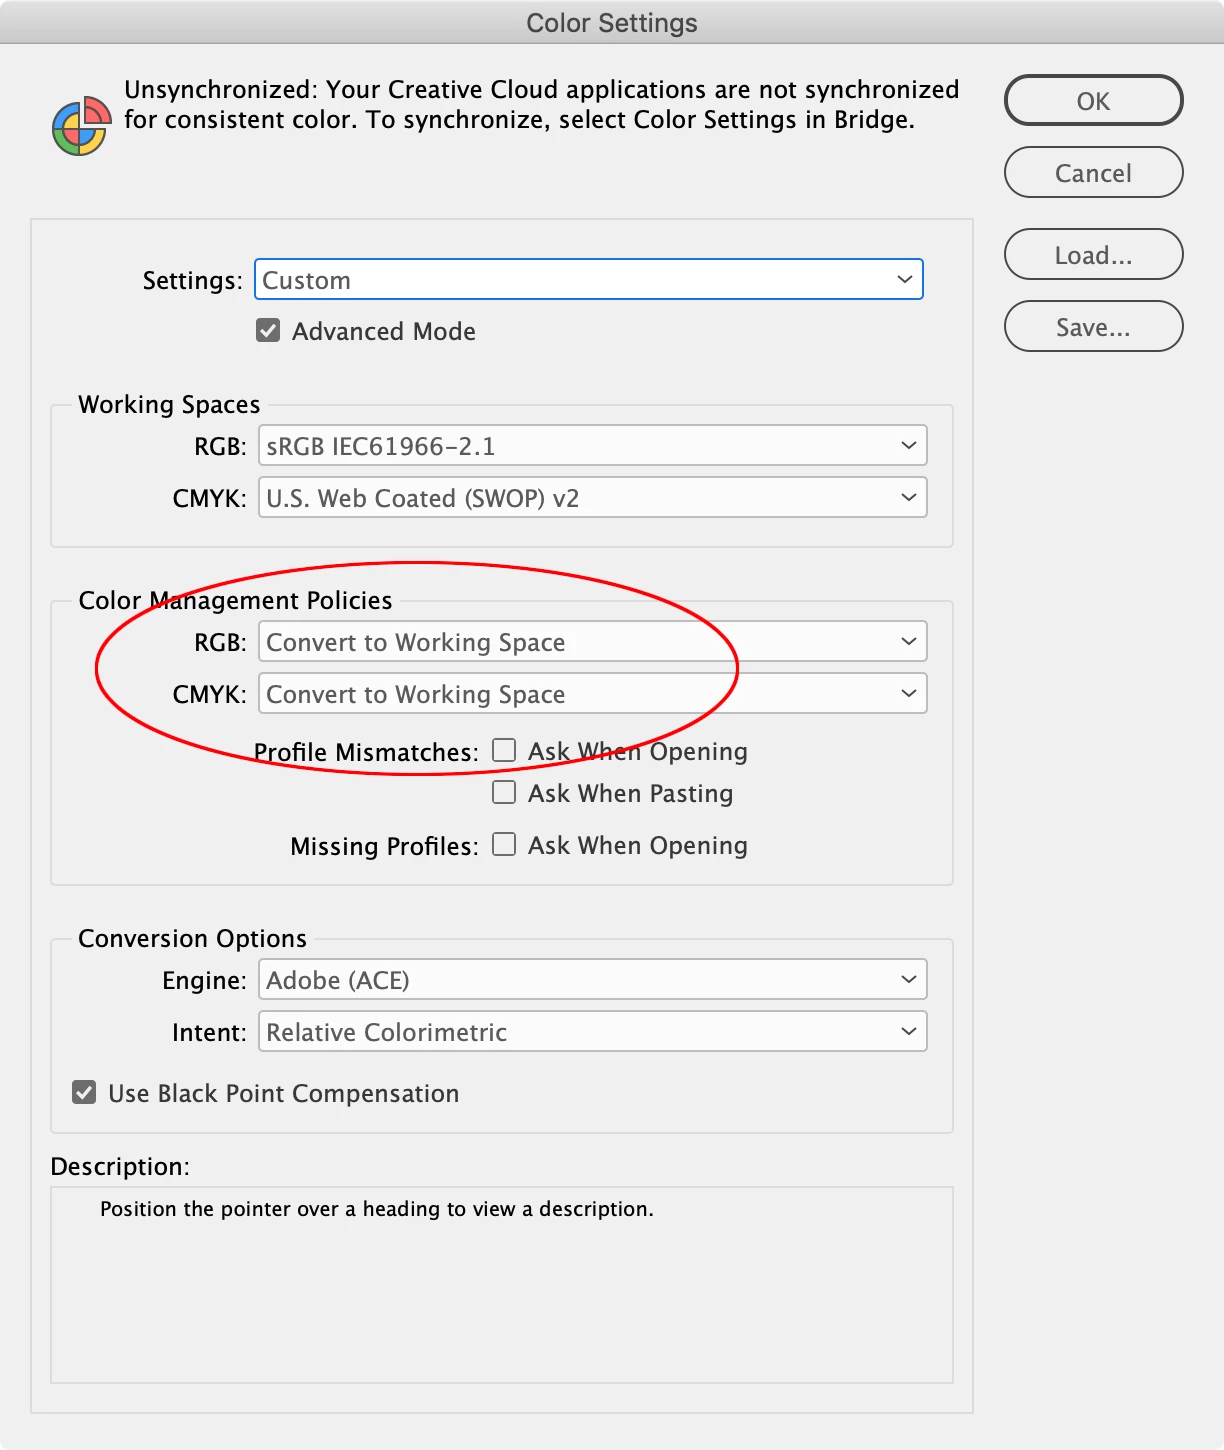The image size is (1224, 1450).
Task: Click the Color Settings title bar
Action: point(612,22)
